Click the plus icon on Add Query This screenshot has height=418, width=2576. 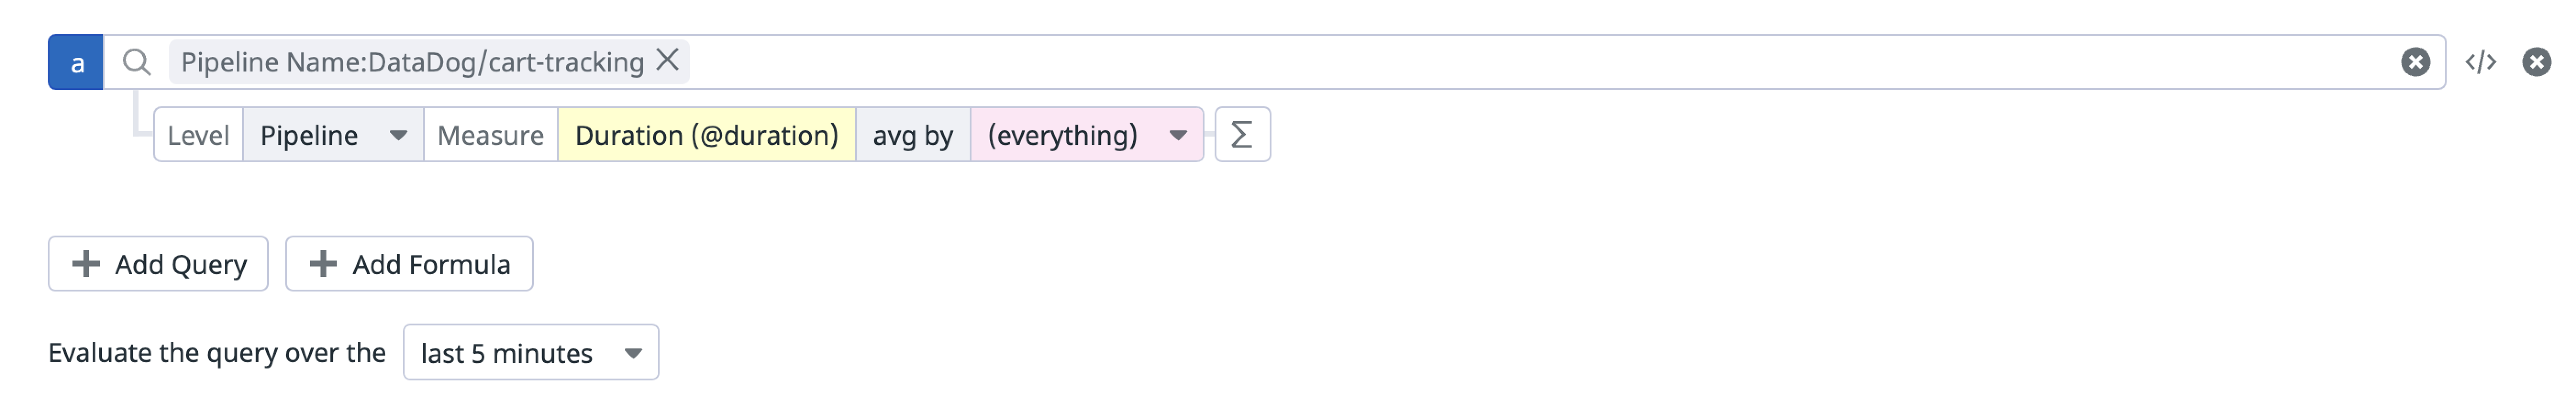coord(86,264)
